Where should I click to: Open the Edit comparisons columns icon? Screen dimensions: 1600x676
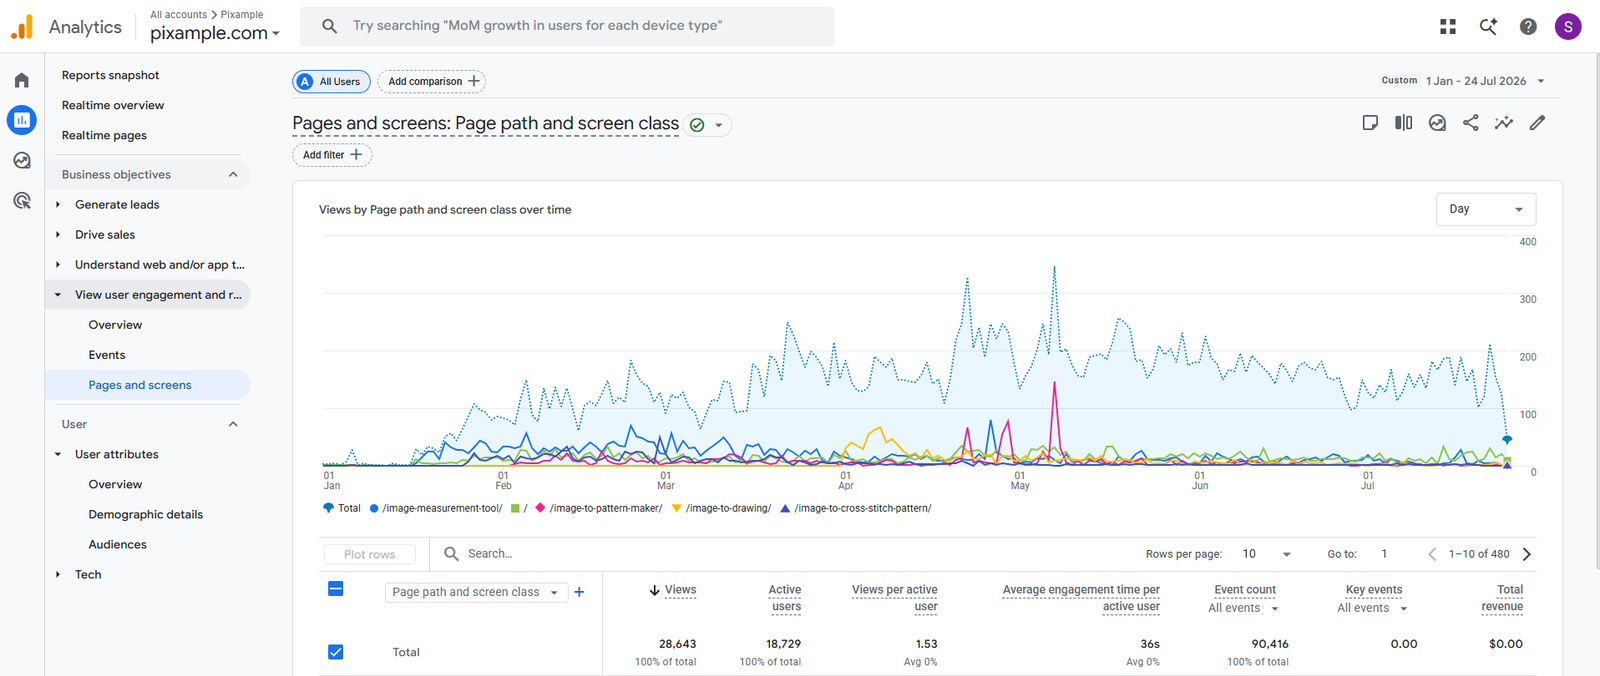(1404, 123)
